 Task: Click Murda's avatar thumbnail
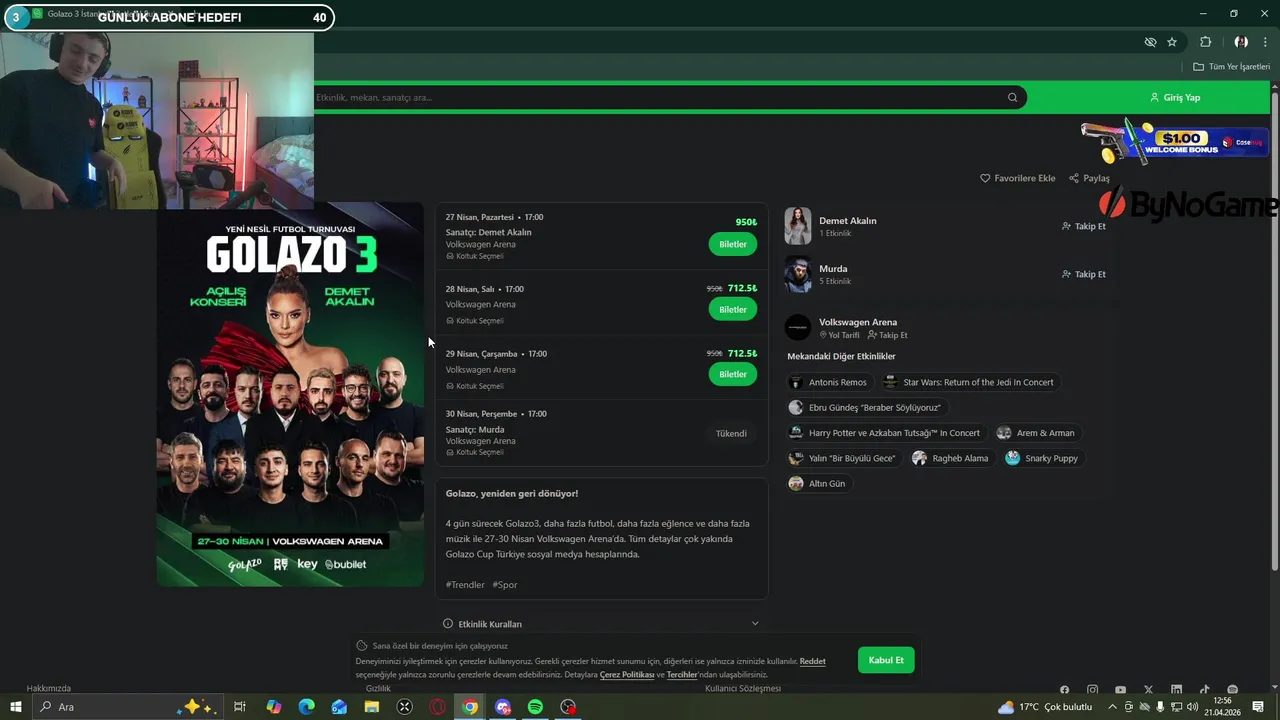point(798,274)
